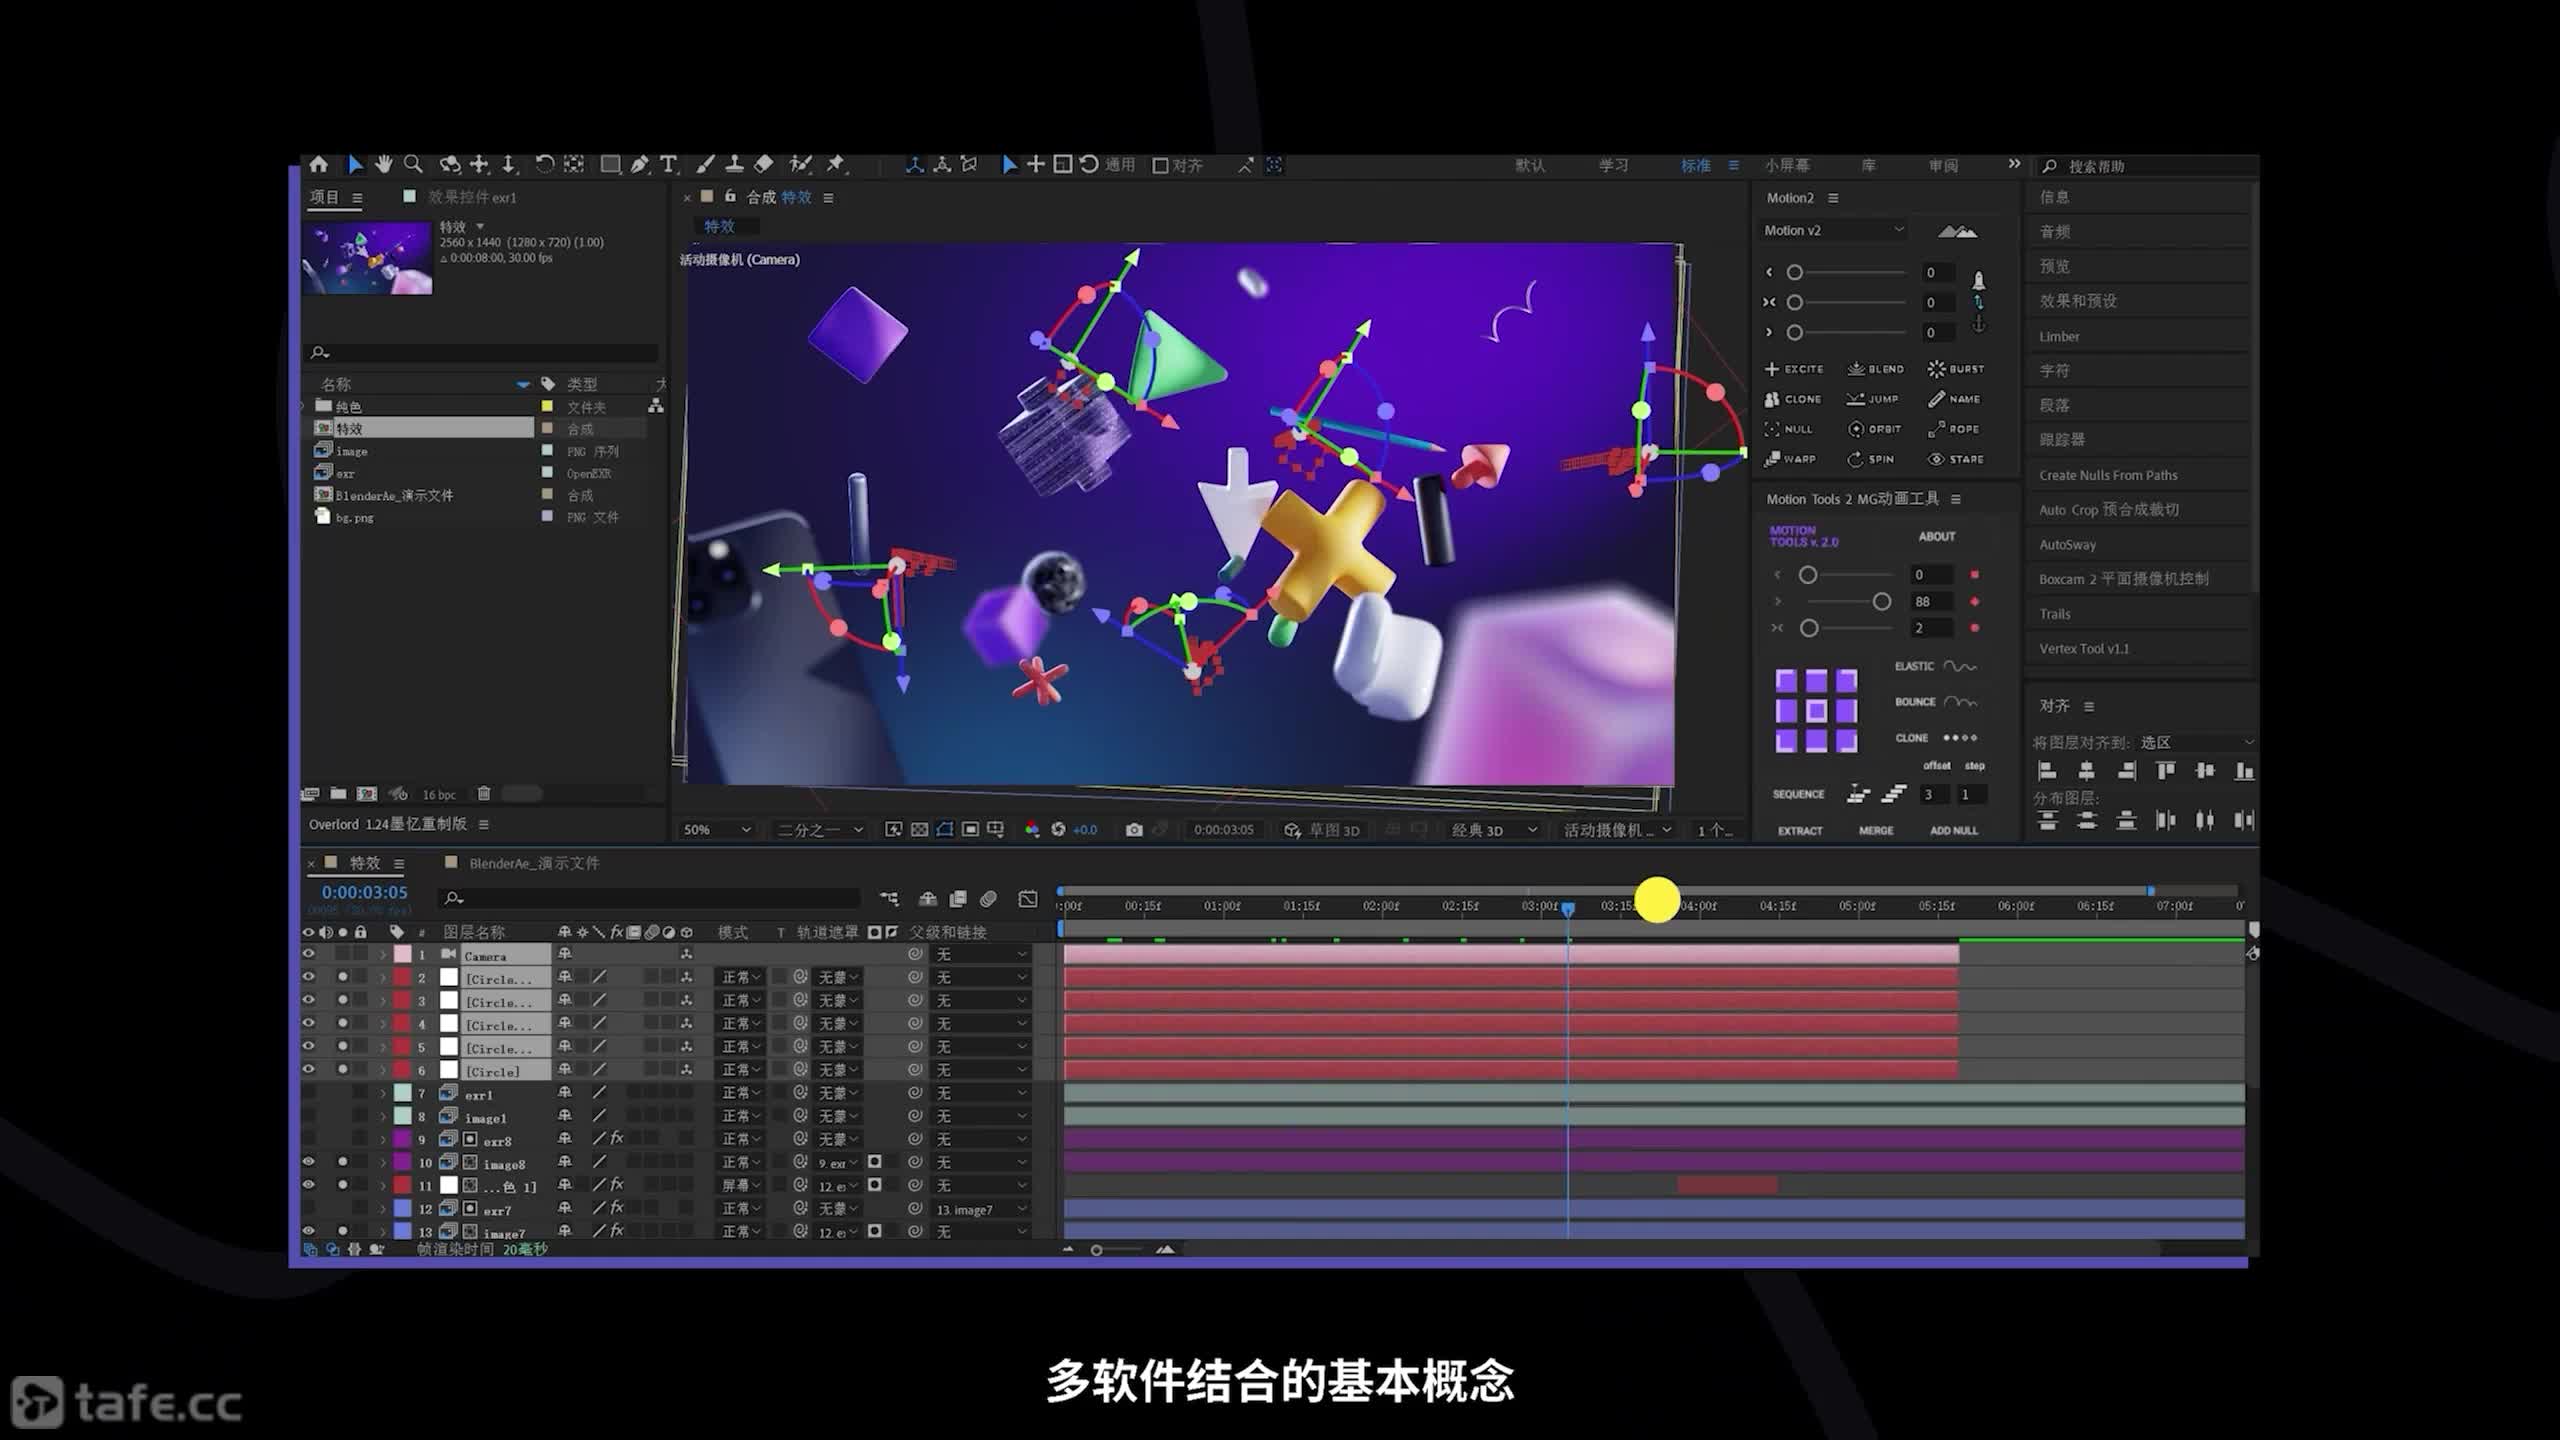The width and height of the screenshot is (2560, 1440).
Task: Click the trash delete icon in project panel
Action: [x=484, y=794]
